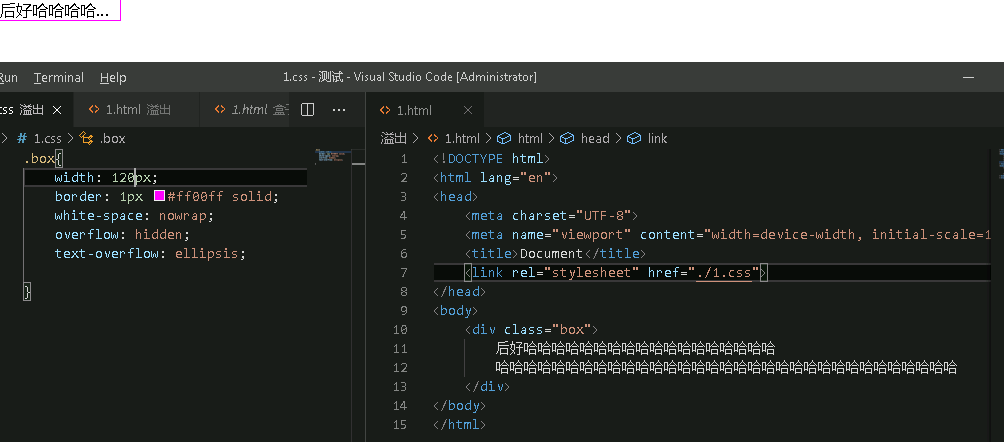The width and height of the screenshot is (1004, 442).
Task: Click the closing </body> tag
Action: (459, 405)
